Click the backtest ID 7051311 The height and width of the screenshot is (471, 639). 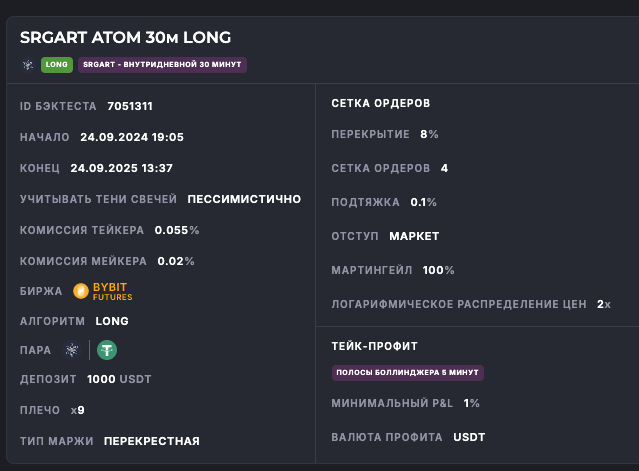coord(130,106)
